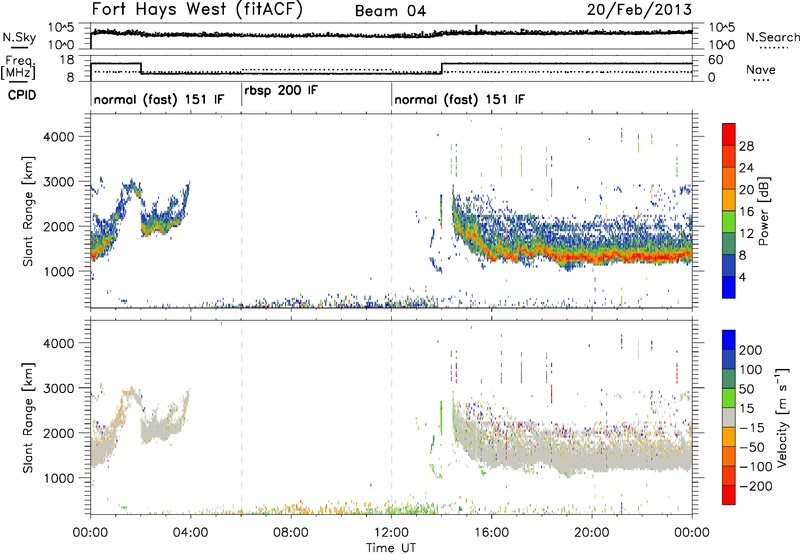Viewport: 800px width, 554px height.
Task: Select the "24" value on the power colorbar
Action: click(746, 168)
